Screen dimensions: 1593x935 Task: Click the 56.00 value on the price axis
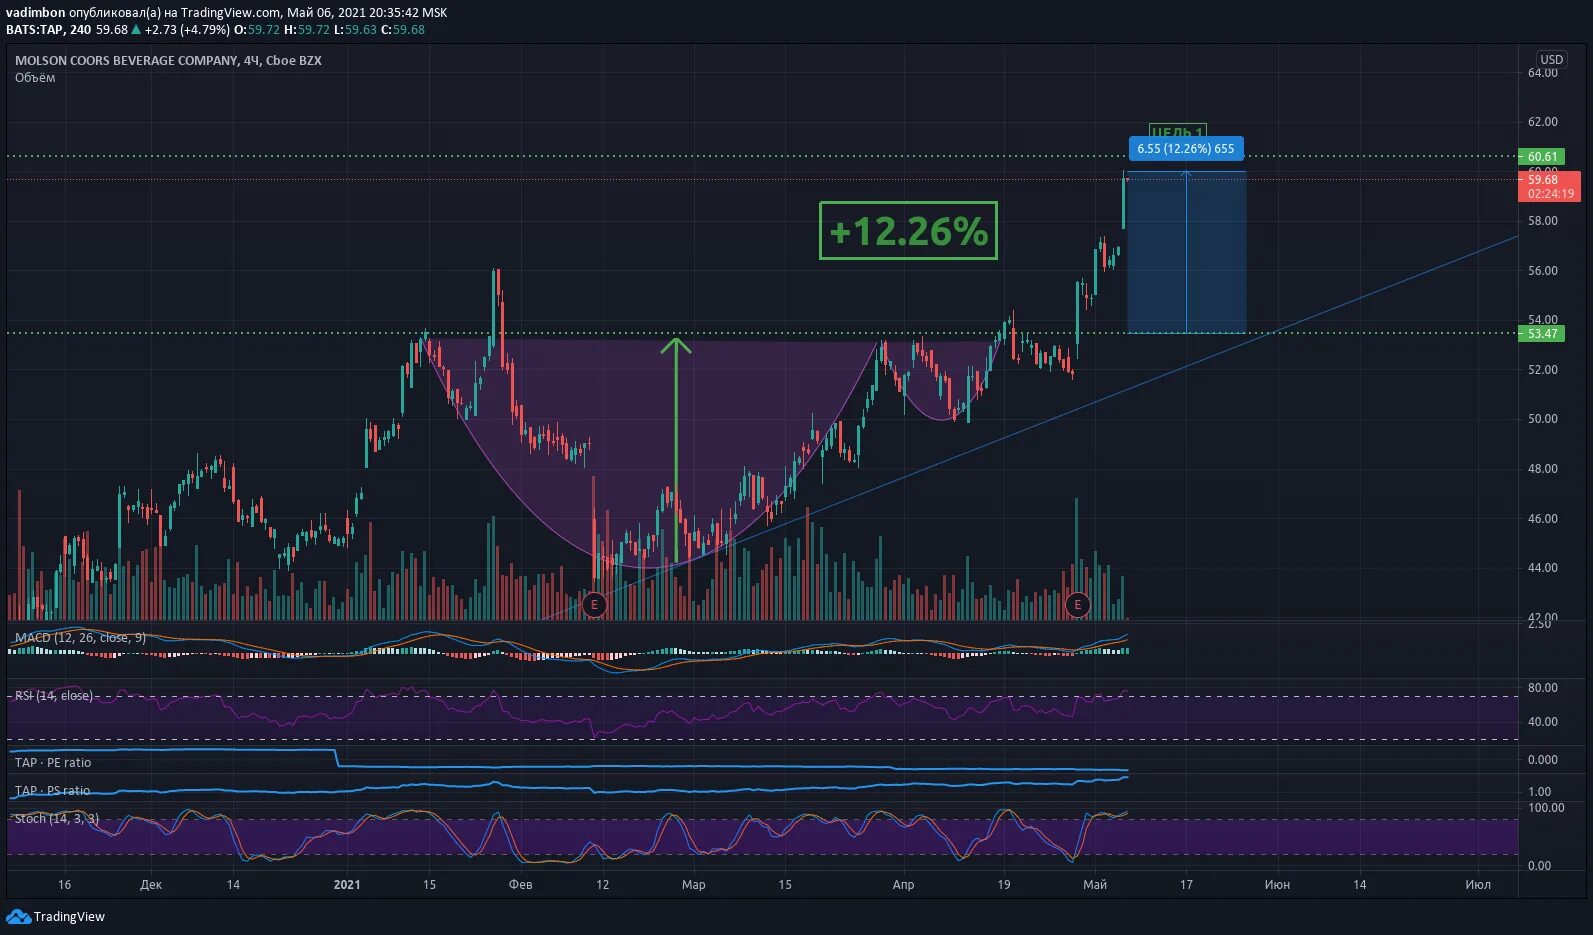pos(1543,270)
